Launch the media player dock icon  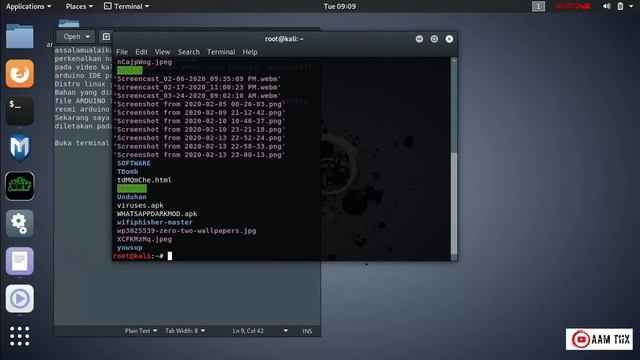(20, 299)
